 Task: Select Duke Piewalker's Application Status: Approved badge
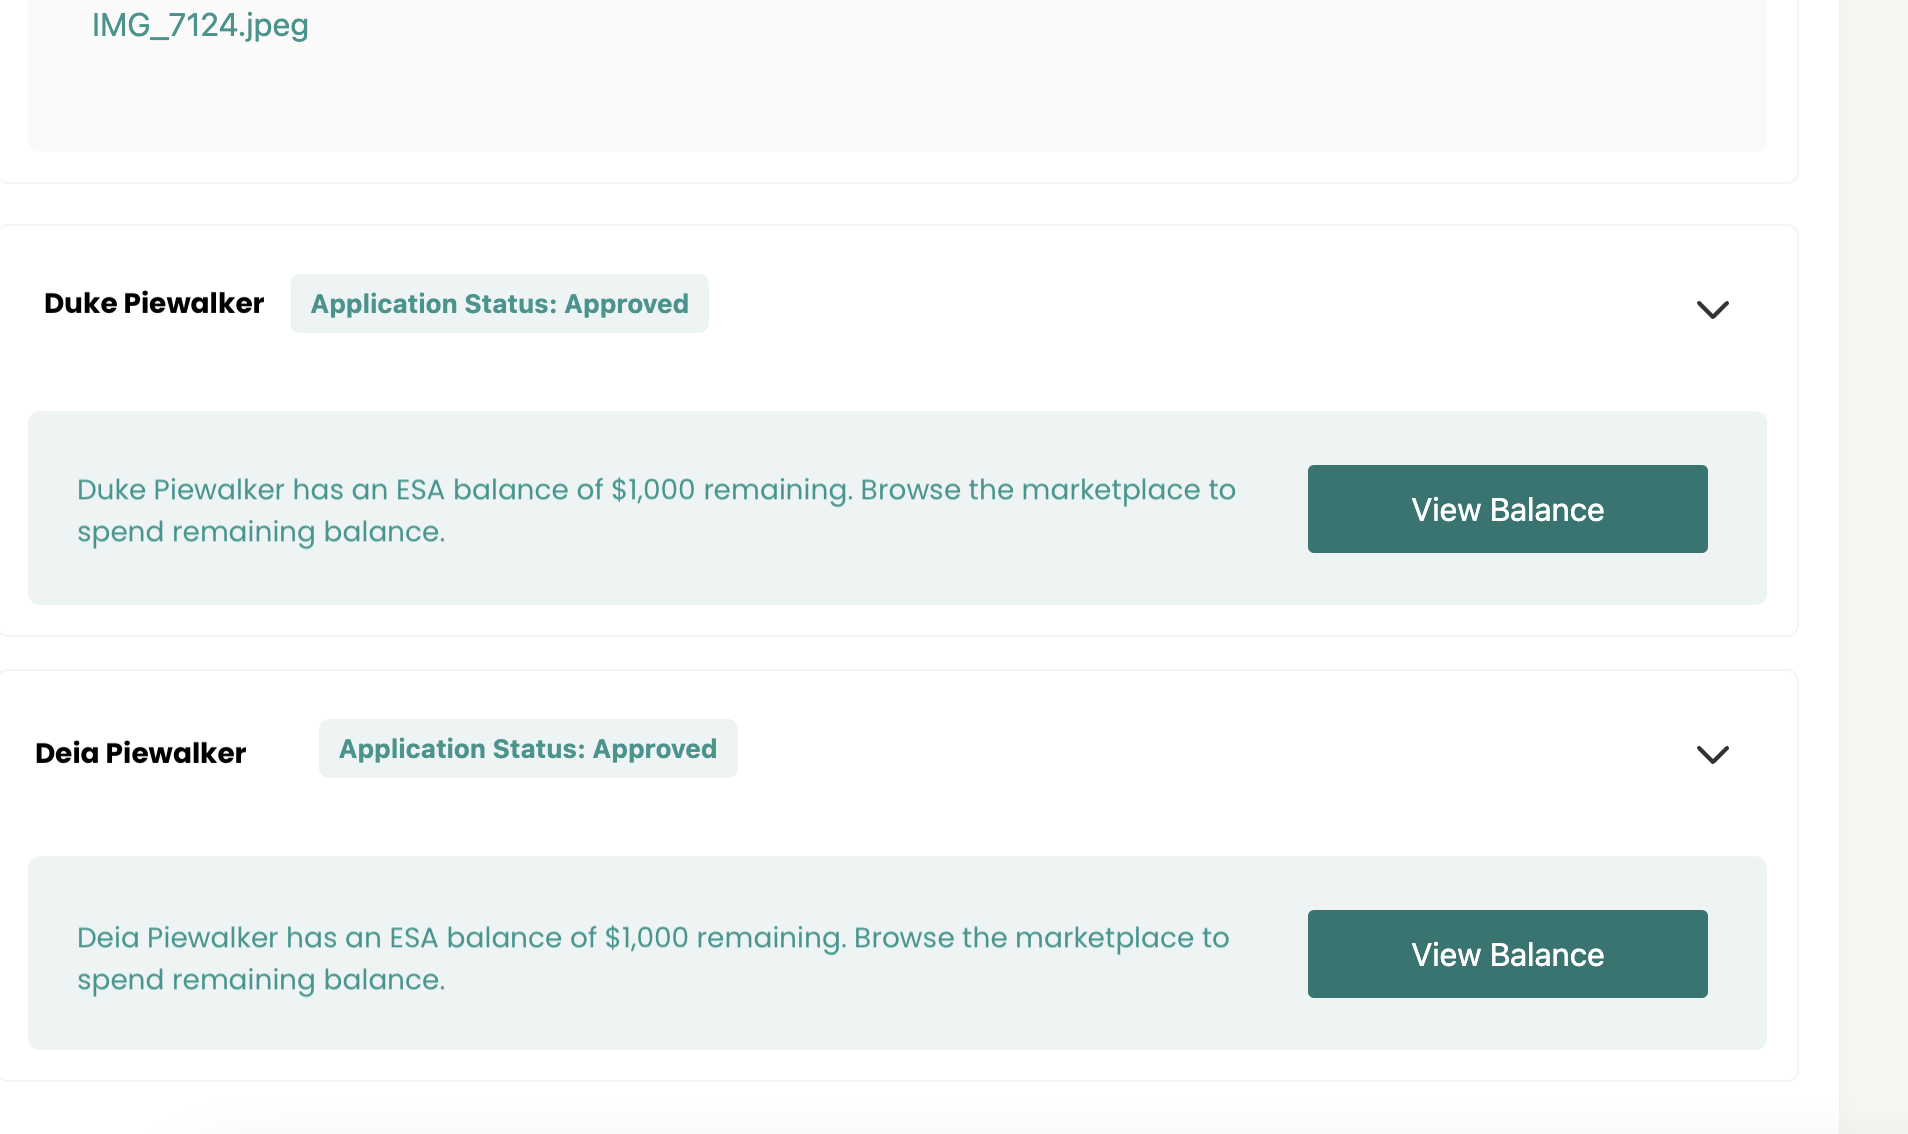click(x=500, y=304)
